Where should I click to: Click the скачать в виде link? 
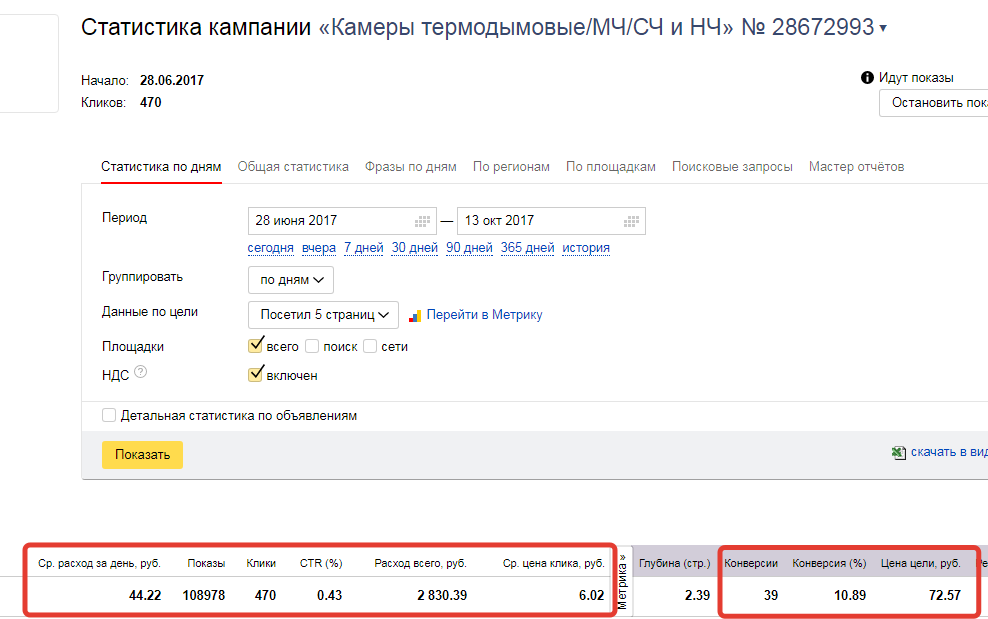pyautogui.click(x=949, y=452)
